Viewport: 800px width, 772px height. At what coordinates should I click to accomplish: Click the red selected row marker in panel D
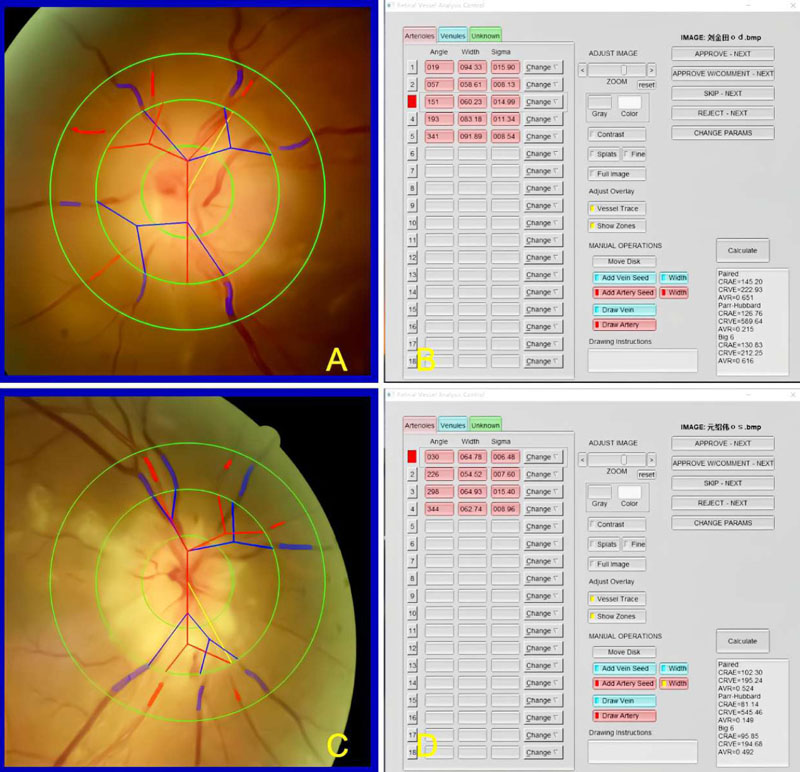coord(412,457)
